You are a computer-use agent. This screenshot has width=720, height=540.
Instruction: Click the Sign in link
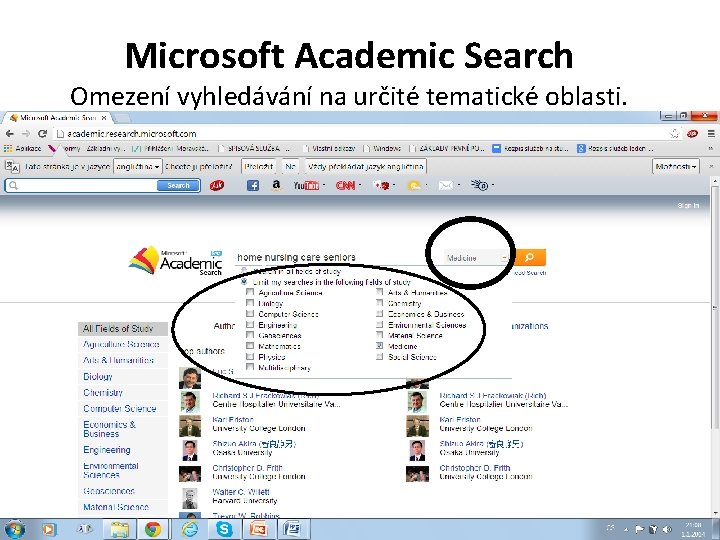click(688, 205)
